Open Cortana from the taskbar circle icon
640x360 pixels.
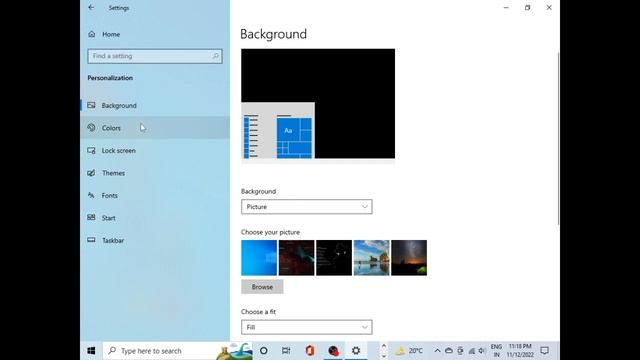(x=264, y=351)
